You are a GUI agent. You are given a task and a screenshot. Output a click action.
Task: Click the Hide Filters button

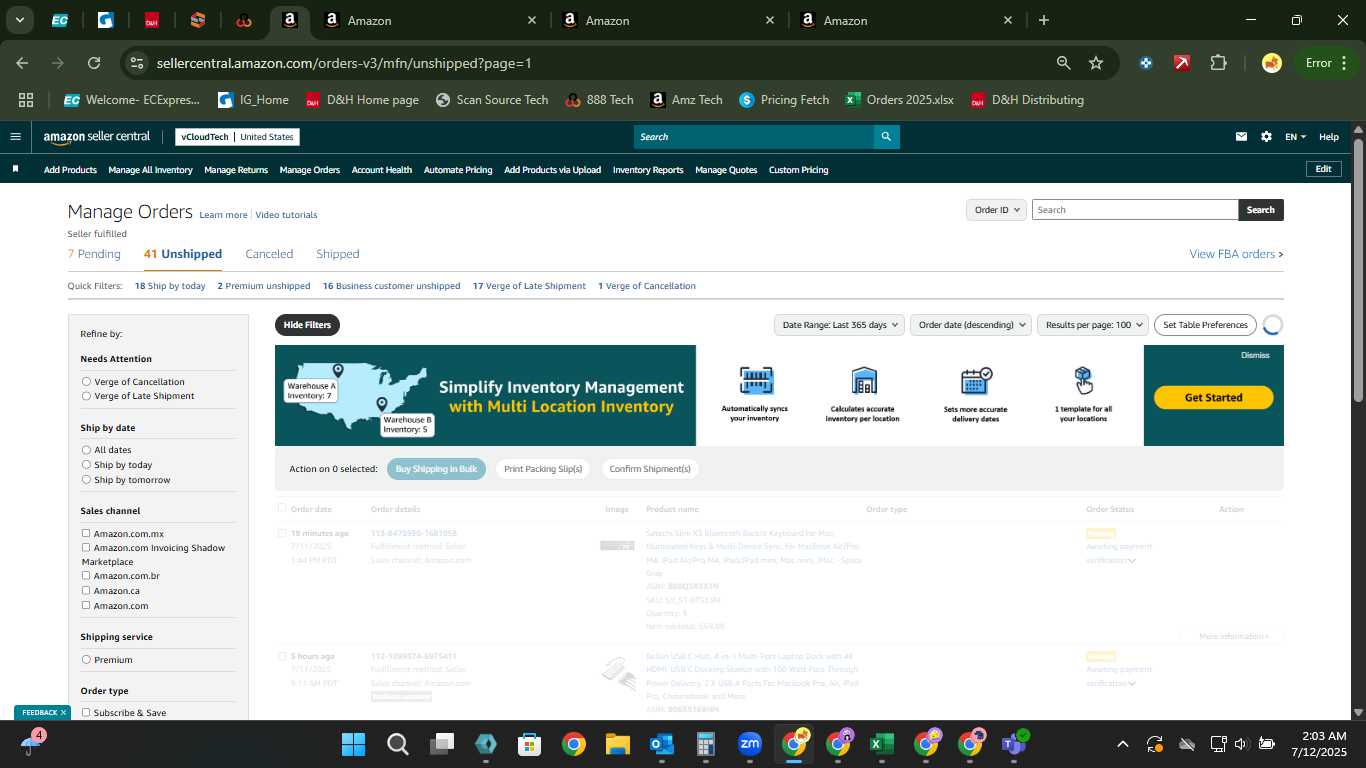point(307,325)
